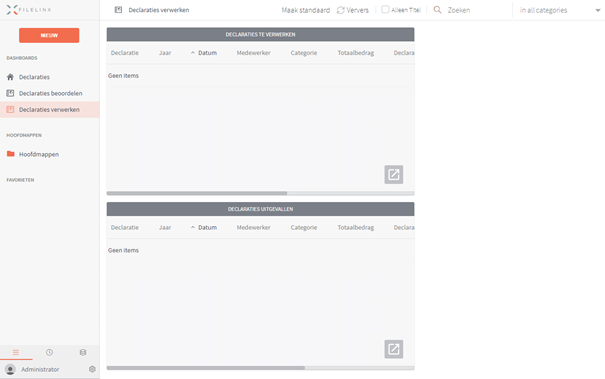The image size is (605, 379).
Task: Sort uitgevallen table by Declaratie
Action: 125,227
